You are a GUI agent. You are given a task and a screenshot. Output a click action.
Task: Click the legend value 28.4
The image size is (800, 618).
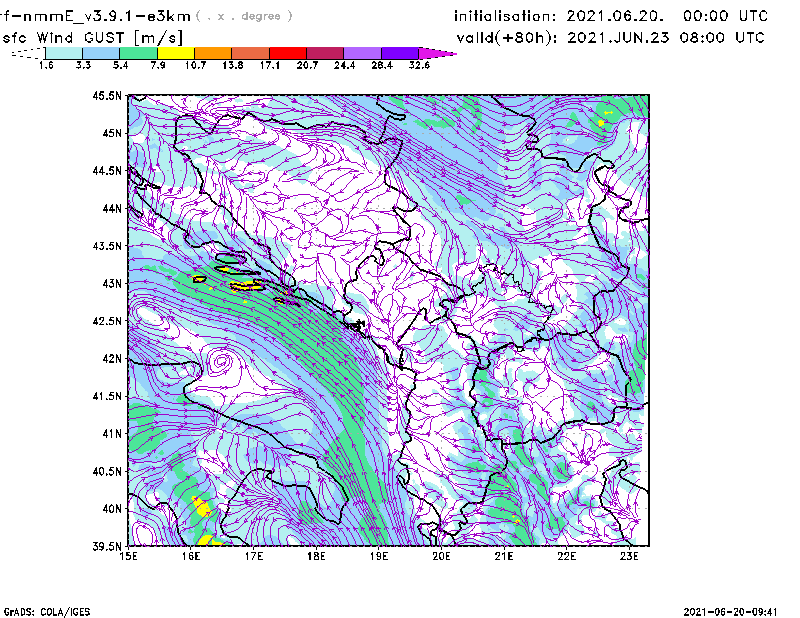(x=382, y=65)
